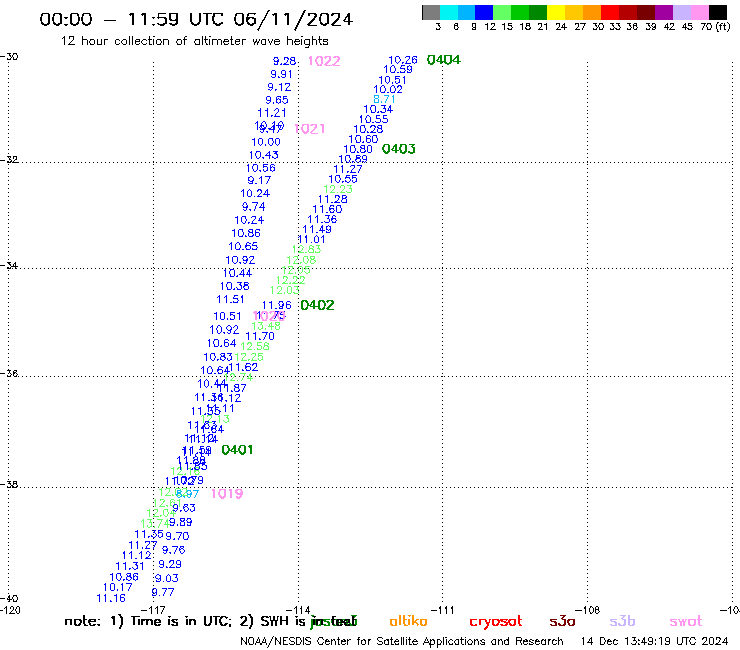
Task: Click the green wave height value 13.74
Action: pyautogui.click(x=155, y=524)
